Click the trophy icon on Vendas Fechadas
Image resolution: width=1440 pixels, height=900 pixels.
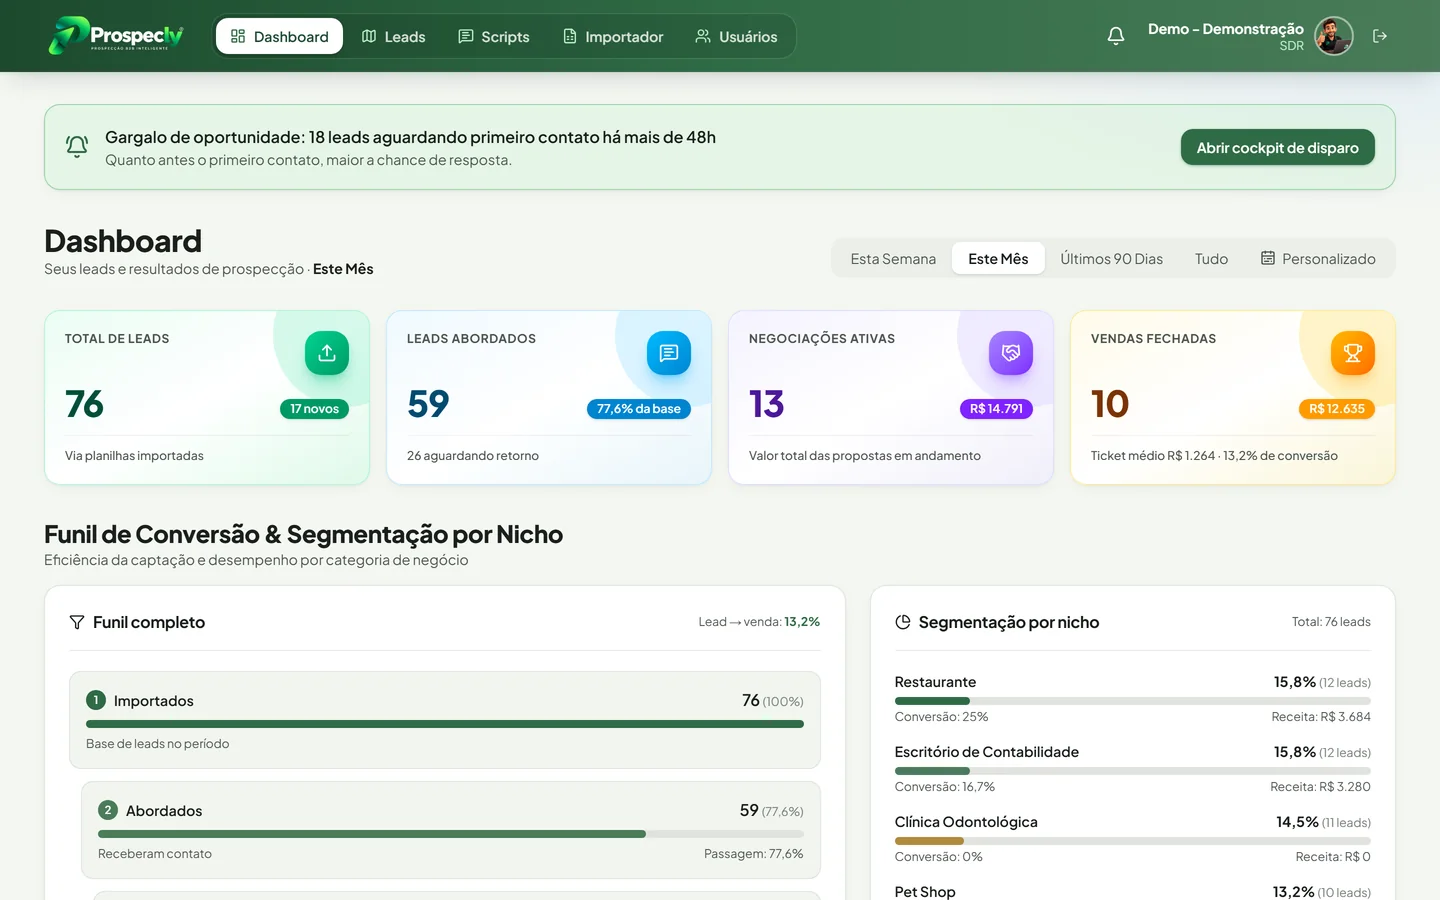pyautogui.click(x=1353, y=353)
